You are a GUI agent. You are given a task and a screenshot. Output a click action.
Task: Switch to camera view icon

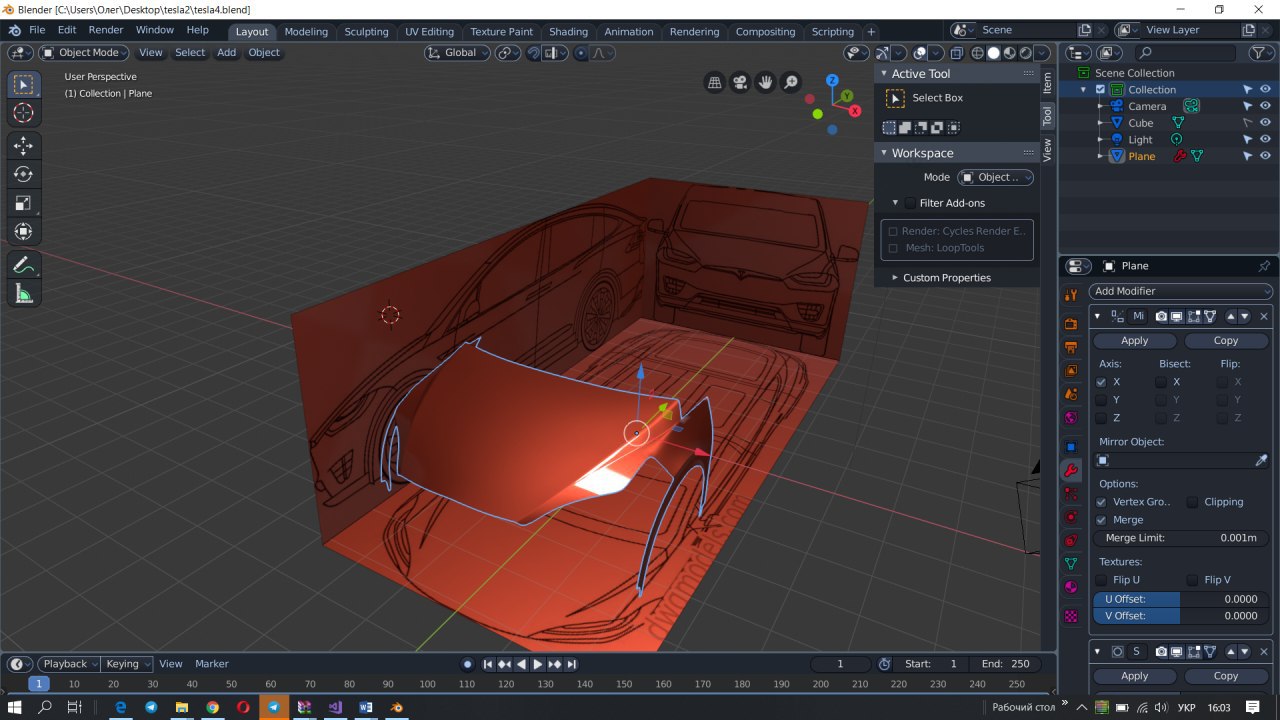(x=740, y=83)
